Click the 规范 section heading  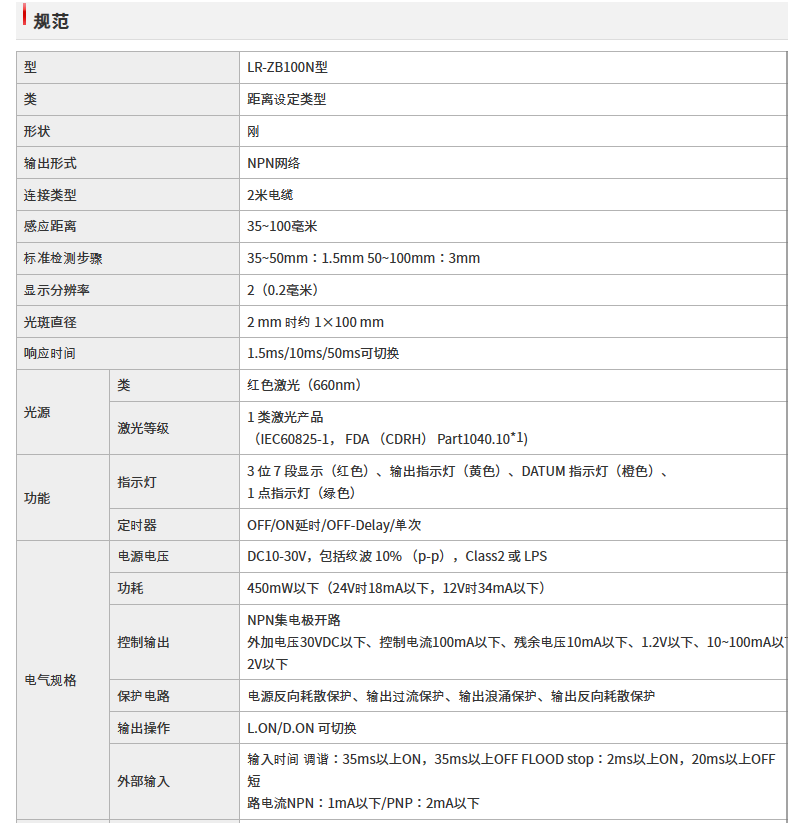click(51, 22)
